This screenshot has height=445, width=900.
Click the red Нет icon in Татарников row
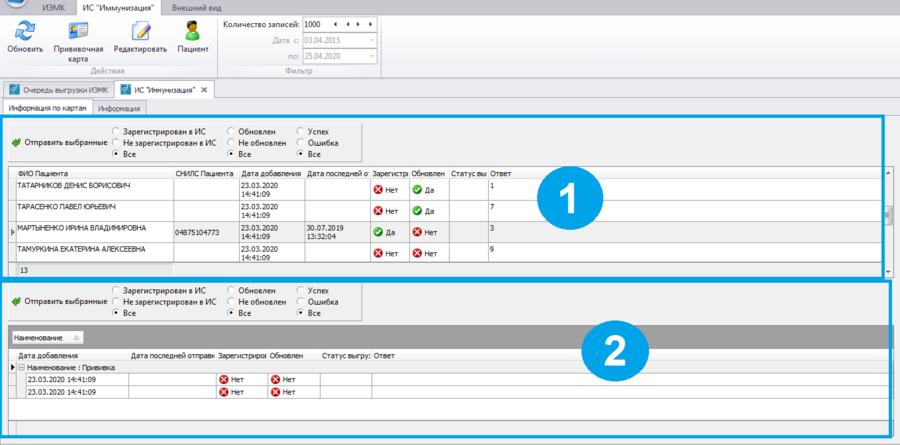point(378,189)
